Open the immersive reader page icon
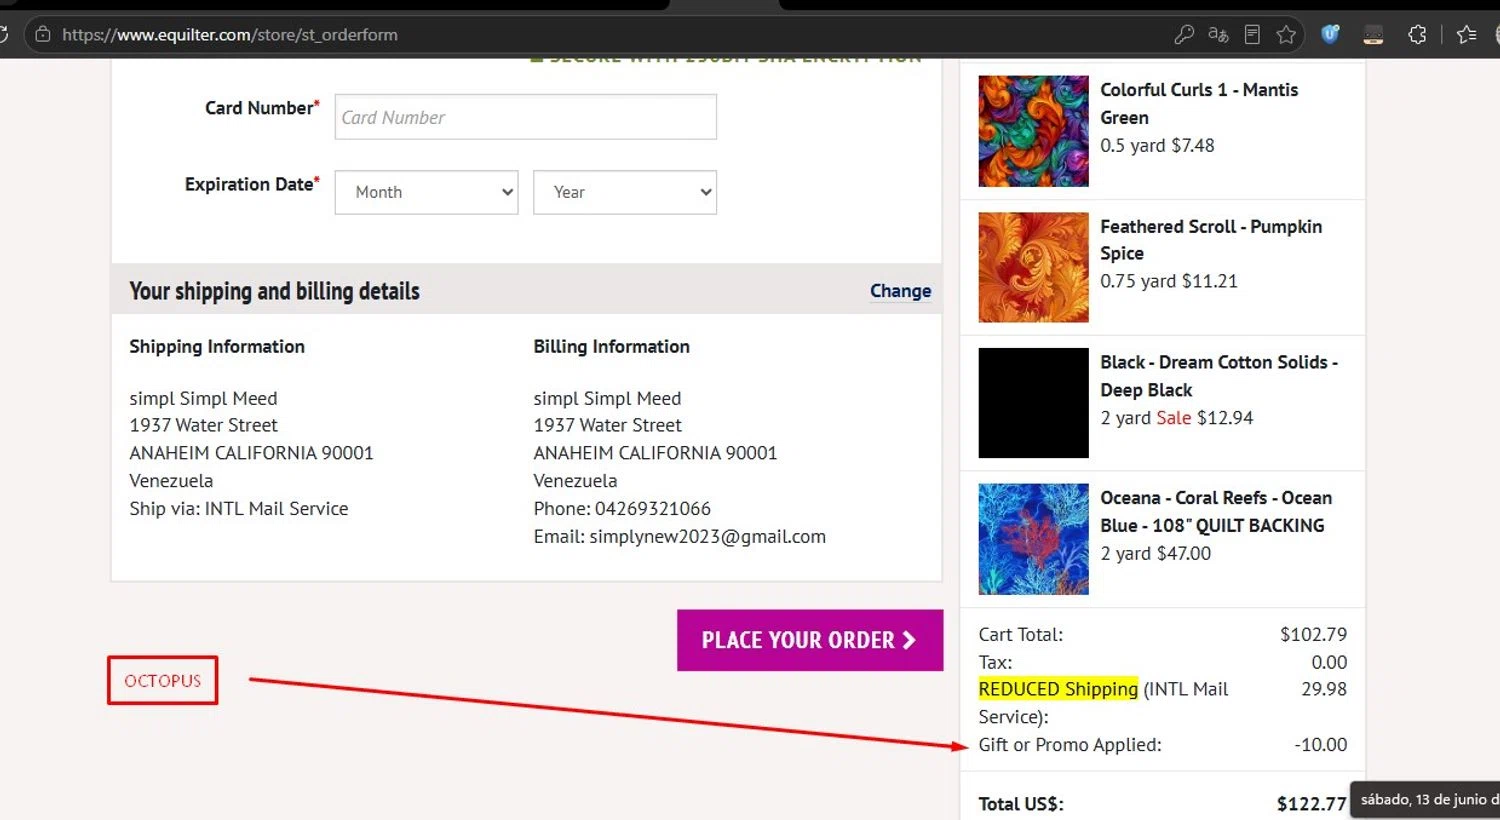The height and width of the screenshot is (820, 1500). 1252,35
